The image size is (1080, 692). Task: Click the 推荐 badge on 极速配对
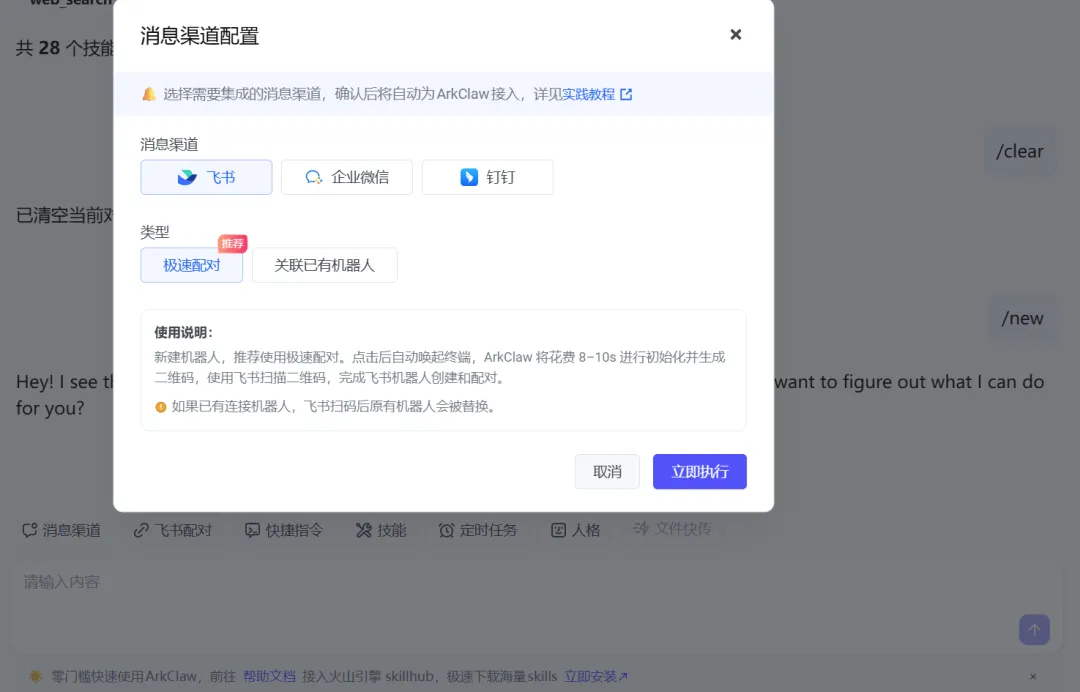pyautogui.click(x=233, y=244)
